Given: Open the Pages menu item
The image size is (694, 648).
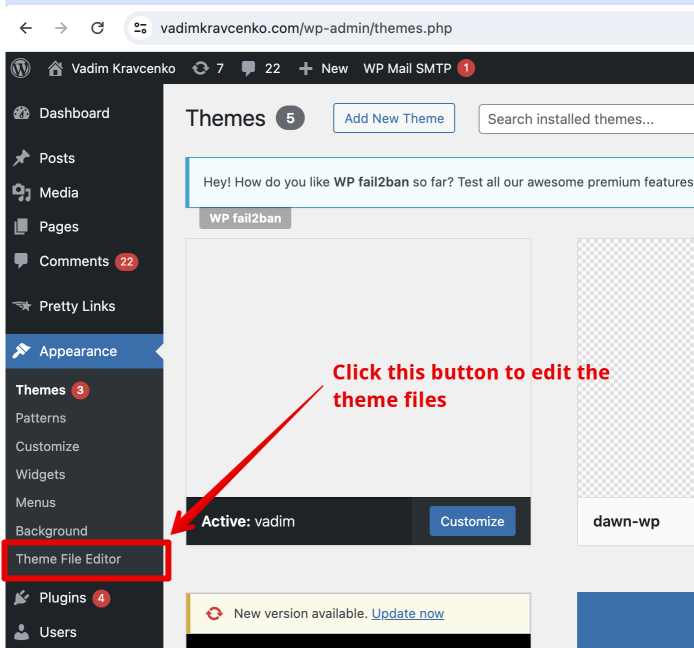Looking at the screenshot, I should tap(59, 227).
